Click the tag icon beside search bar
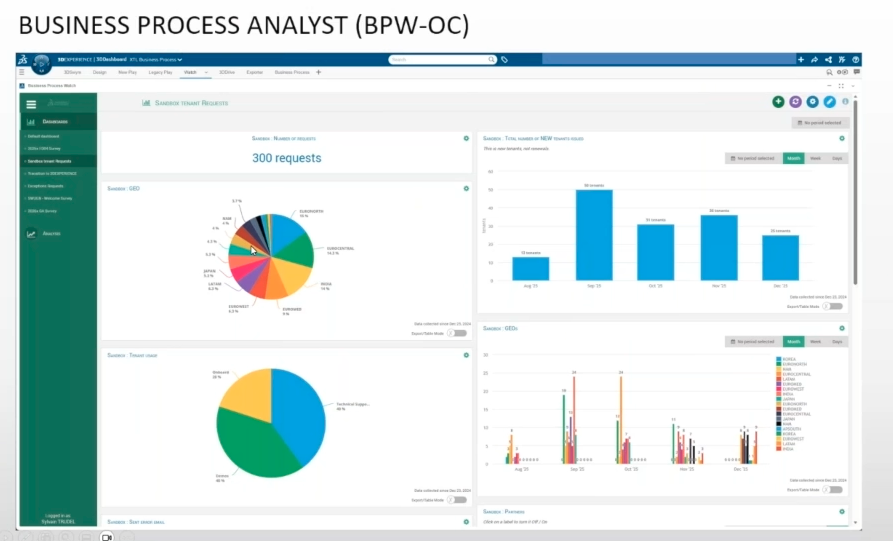 point(505,59)
